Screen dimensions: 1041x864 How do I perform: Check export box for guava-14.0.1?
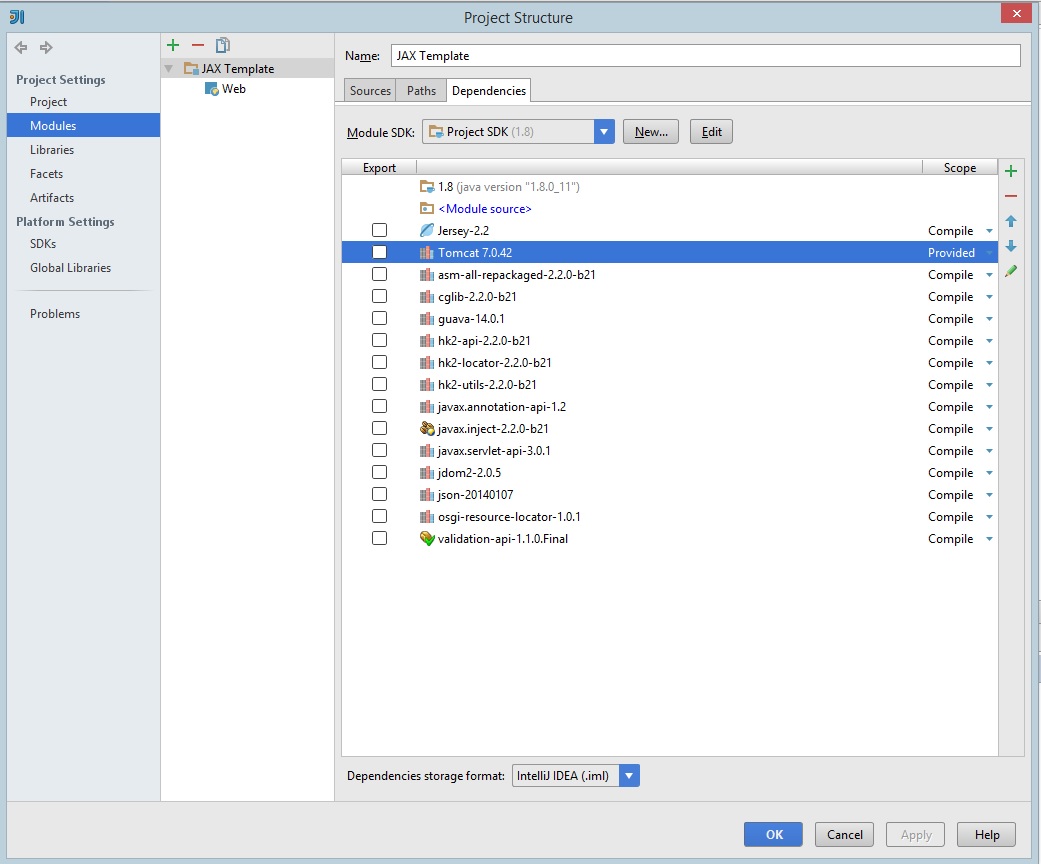click(x=379, y=318)
